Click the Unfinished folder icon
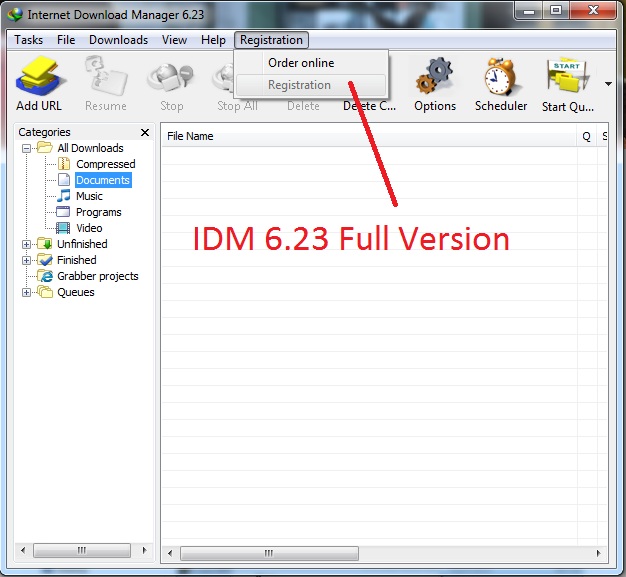This screenshot has height=577, width=626. click(x=44, y=244)
